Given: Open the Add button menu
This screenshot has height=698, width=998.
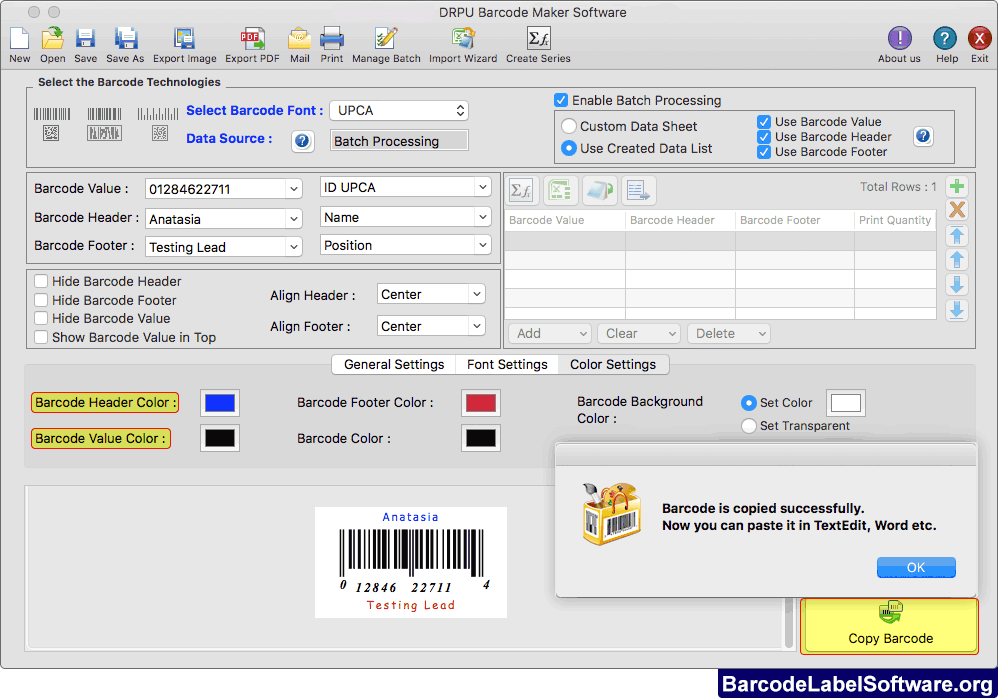Looking at the screenshot, I should 549,333.
